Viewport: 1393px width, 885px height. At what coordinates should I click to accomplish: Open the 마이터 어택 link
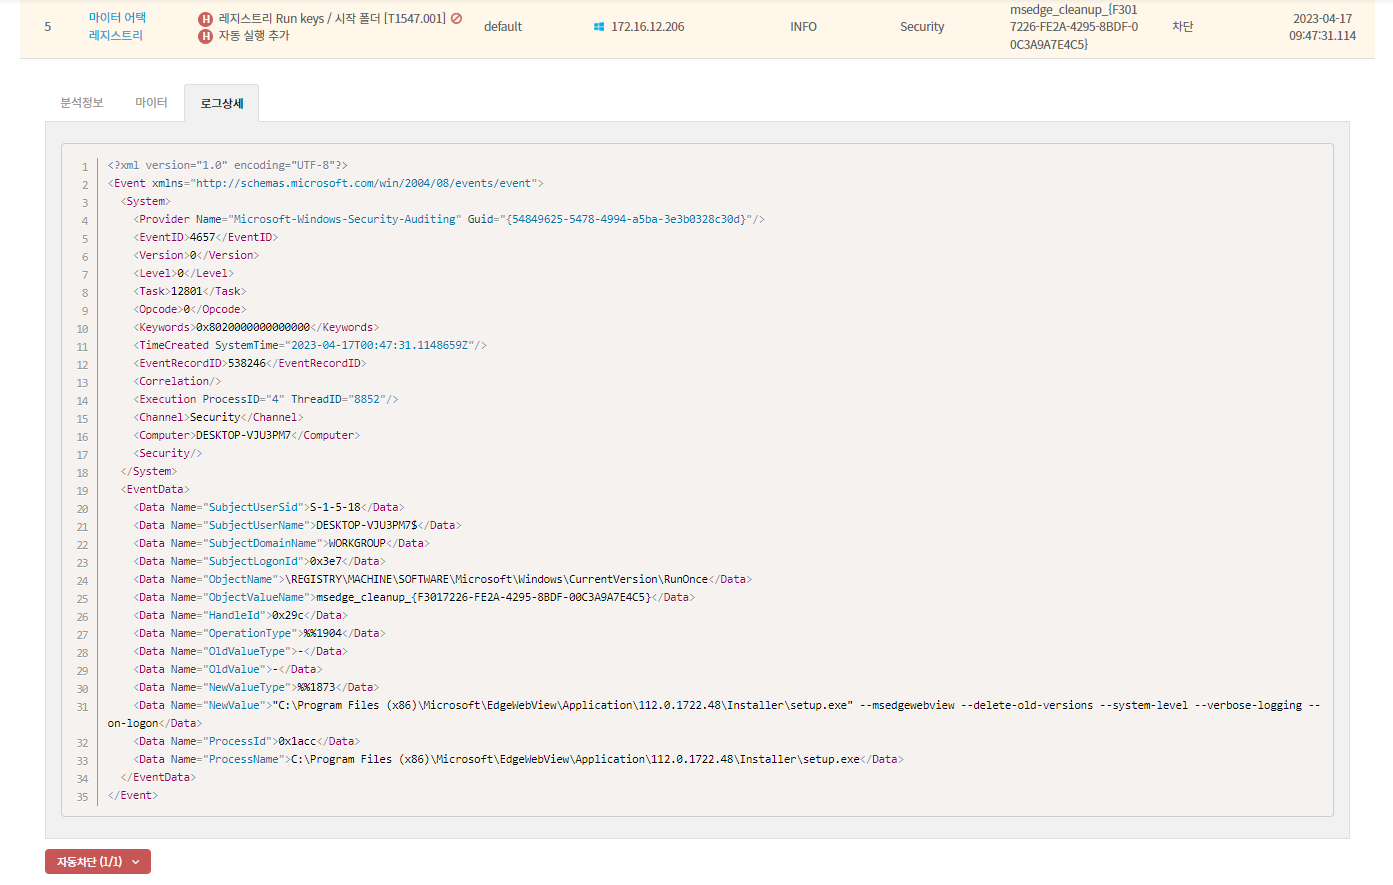point(117,17)
